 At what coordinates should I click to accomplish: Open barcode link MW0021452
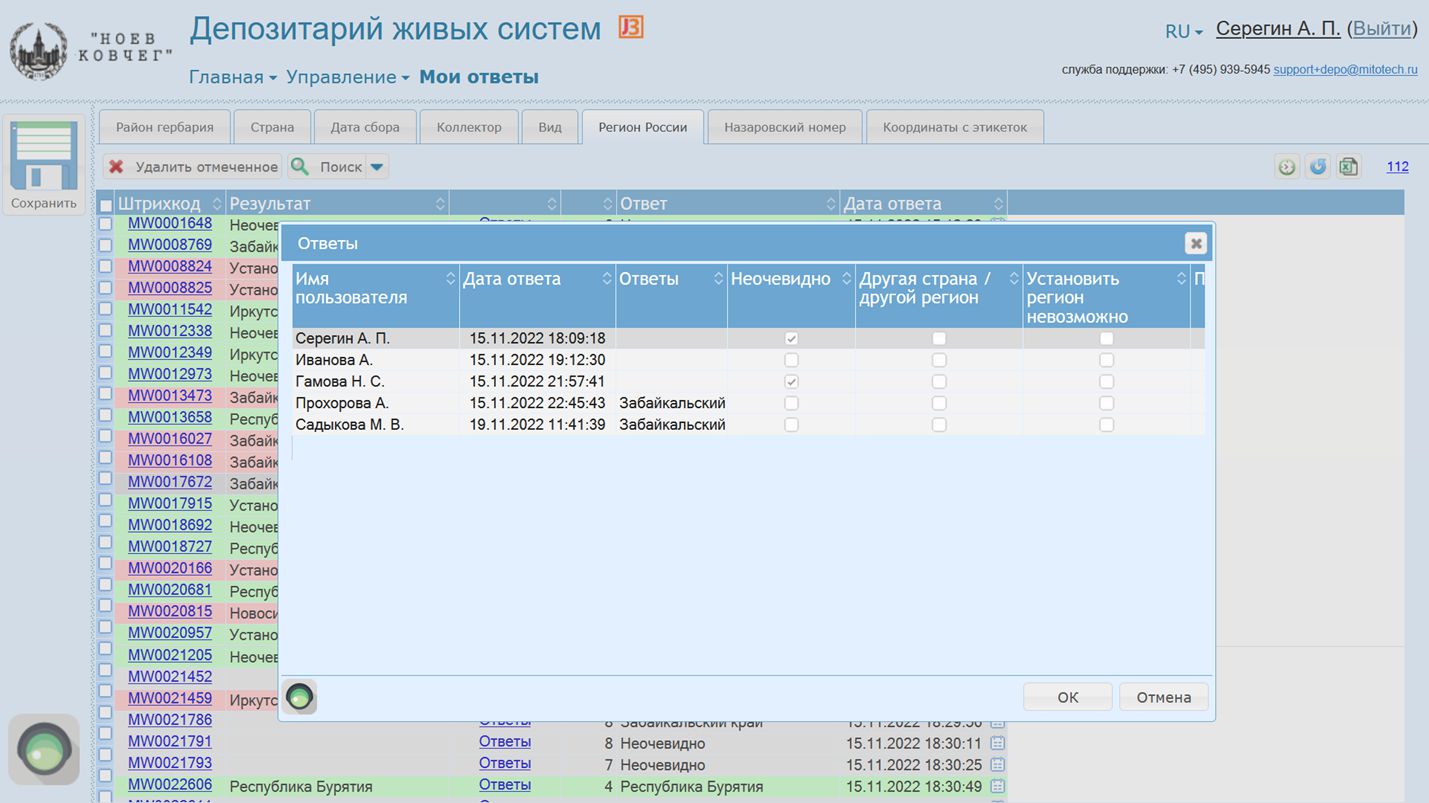[170, 677]
